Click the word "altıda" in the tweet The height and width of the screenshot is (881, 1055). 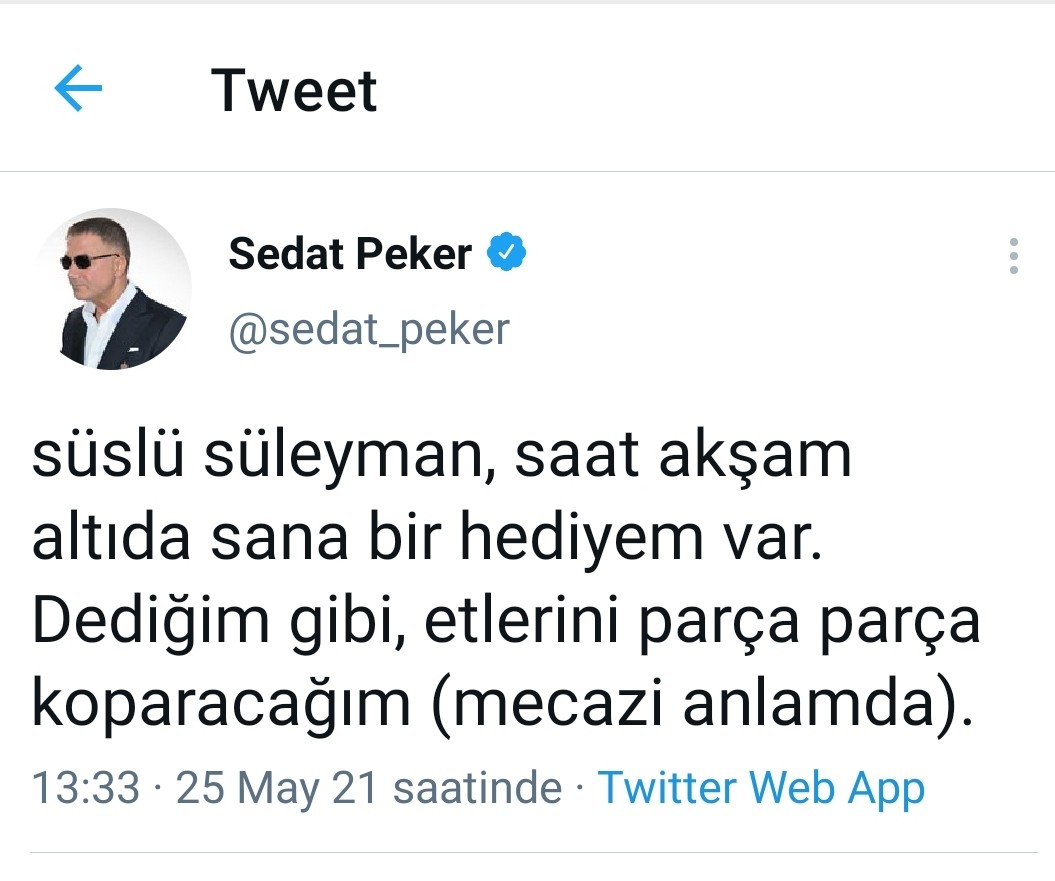point(111,538)
